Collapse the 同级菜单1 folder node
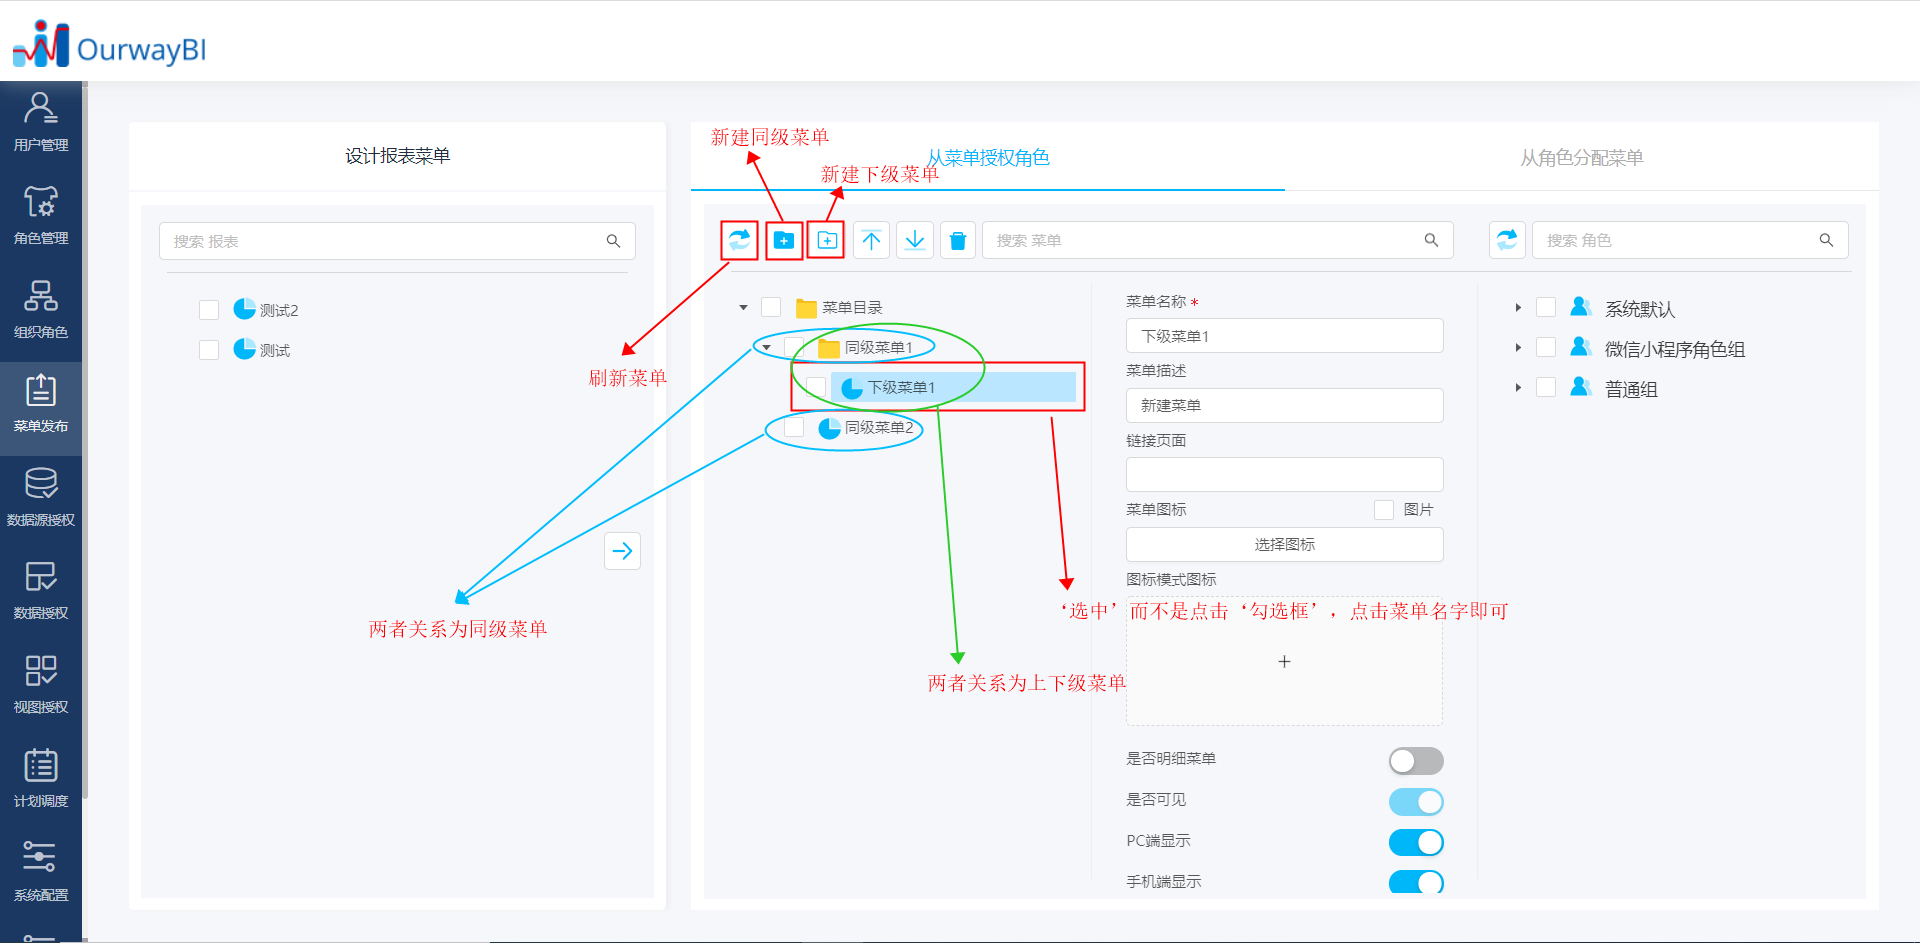The image size is (1920, 943). (x=766, y=346)
